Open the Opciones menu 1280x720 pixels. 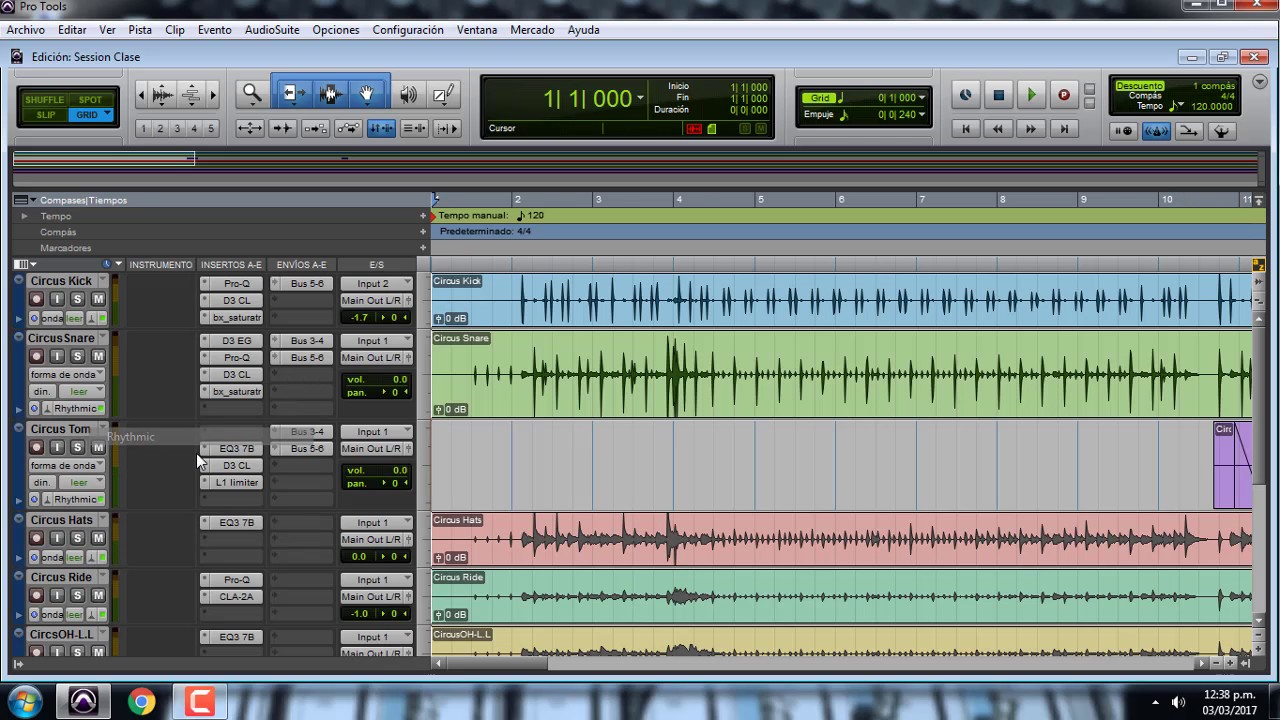(336, 30)
